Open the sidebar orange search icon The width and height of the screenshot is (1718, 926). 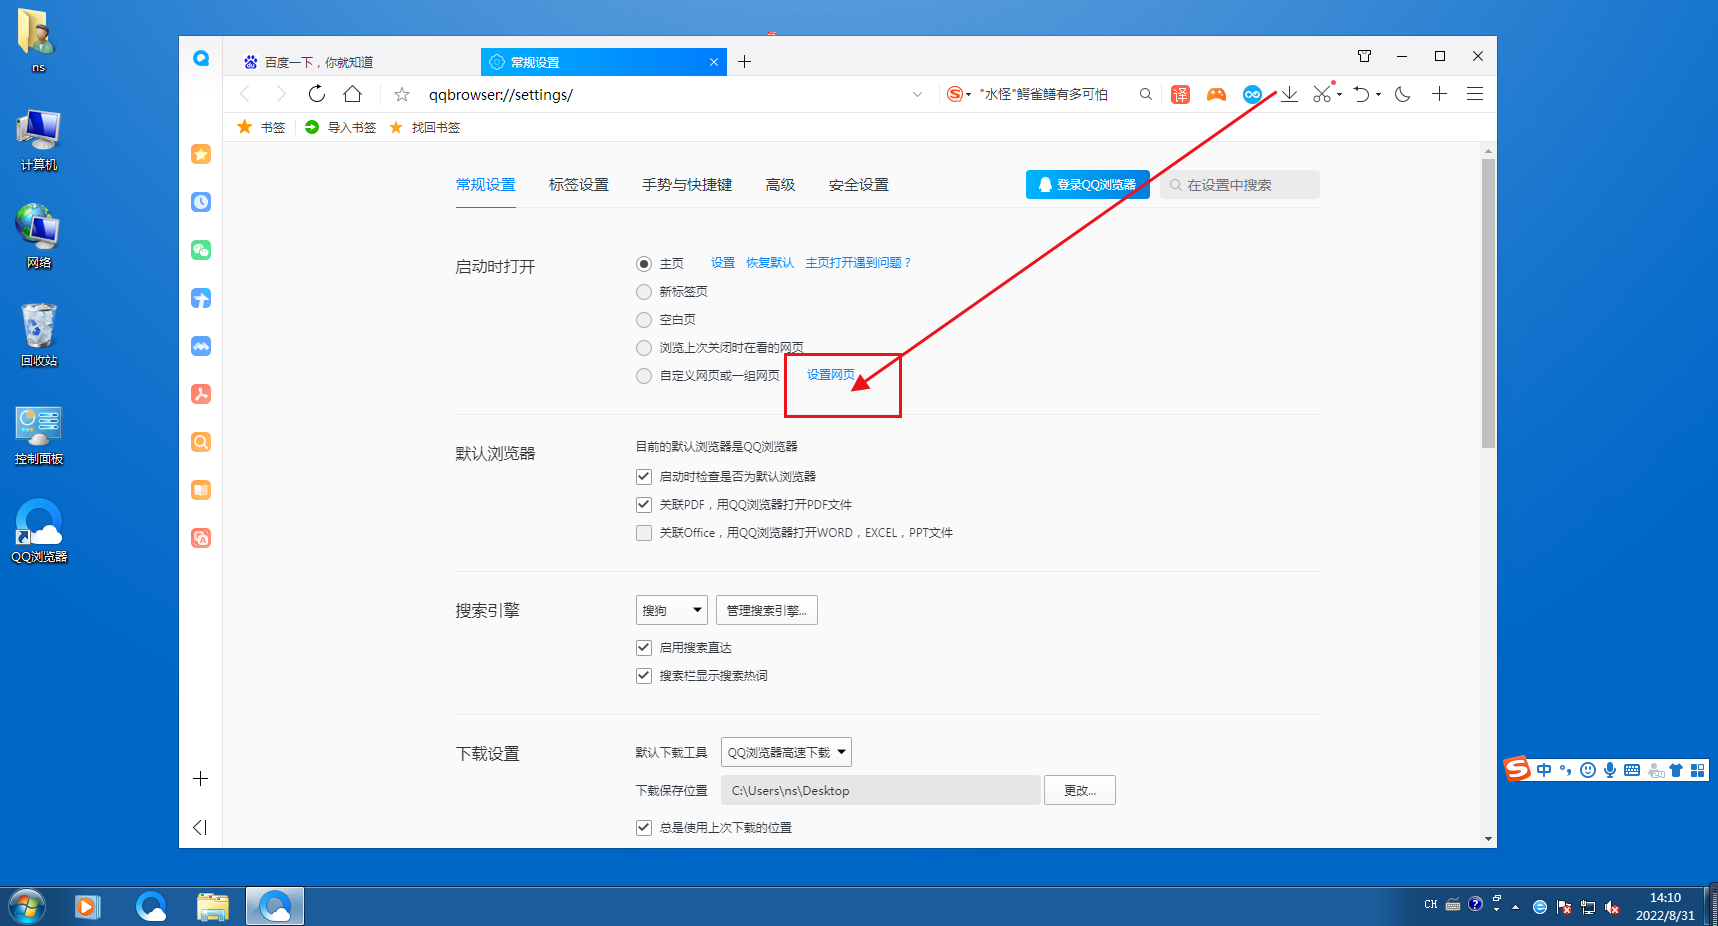201,442
